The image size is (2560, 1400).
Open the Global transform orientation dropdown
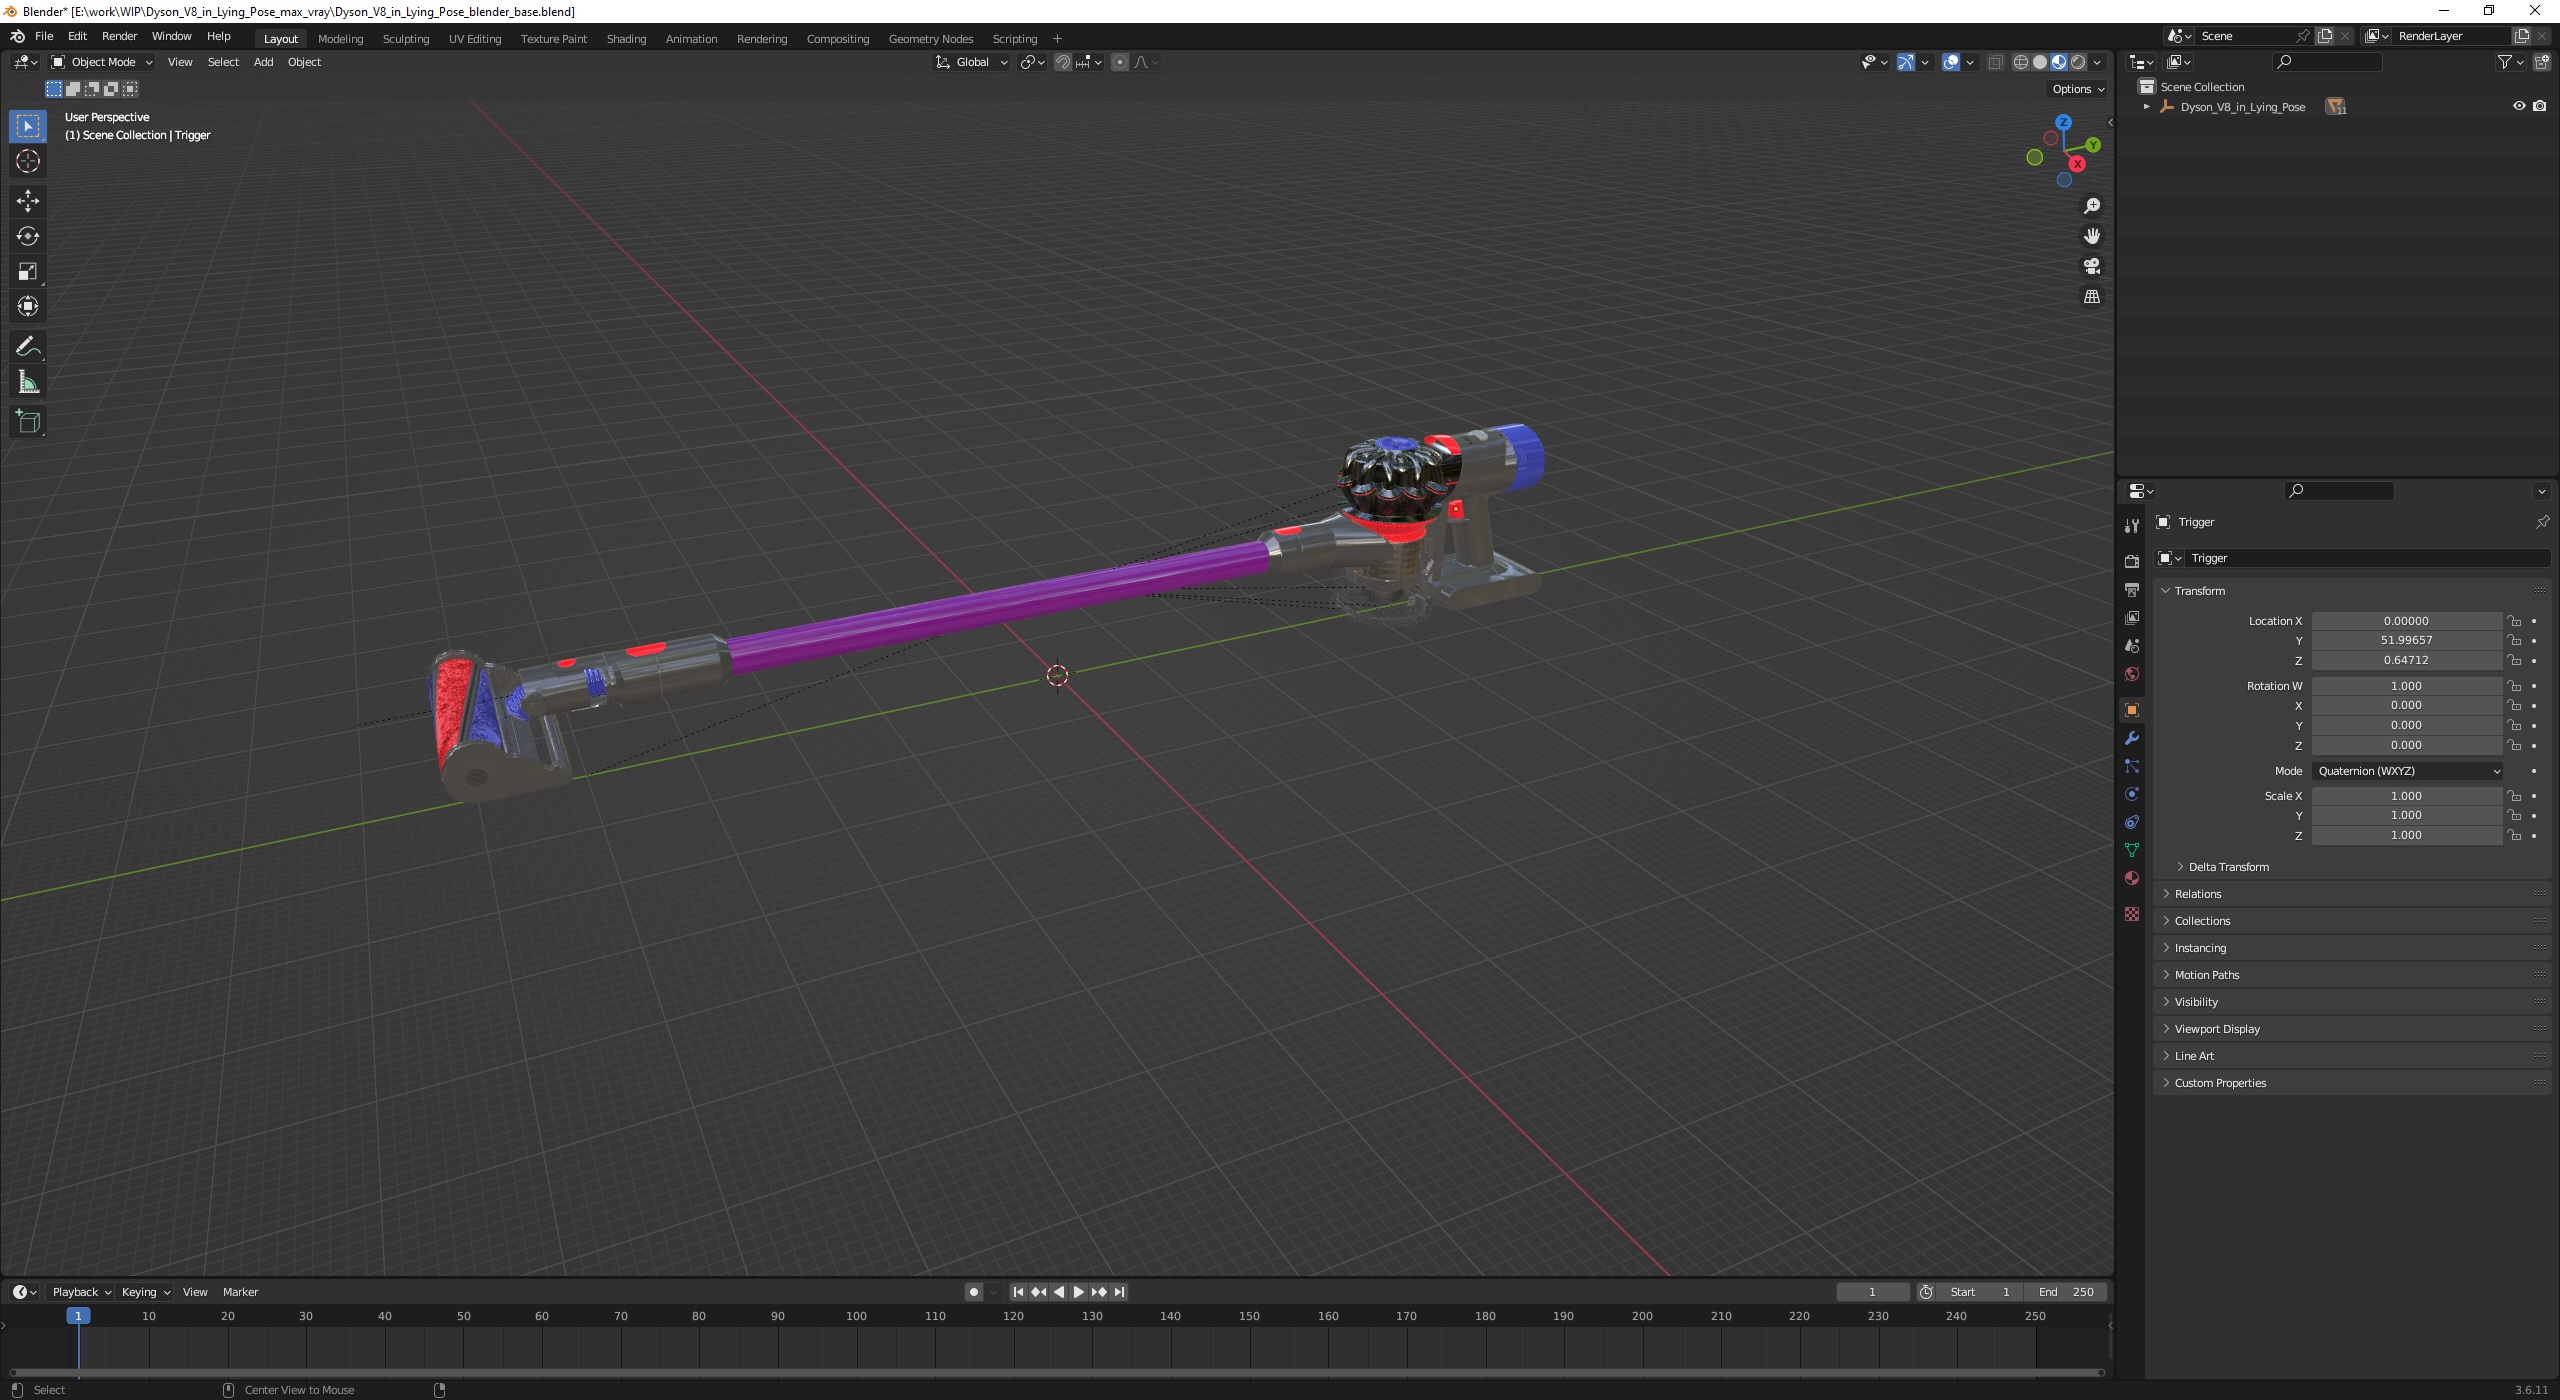click(972, 62)
